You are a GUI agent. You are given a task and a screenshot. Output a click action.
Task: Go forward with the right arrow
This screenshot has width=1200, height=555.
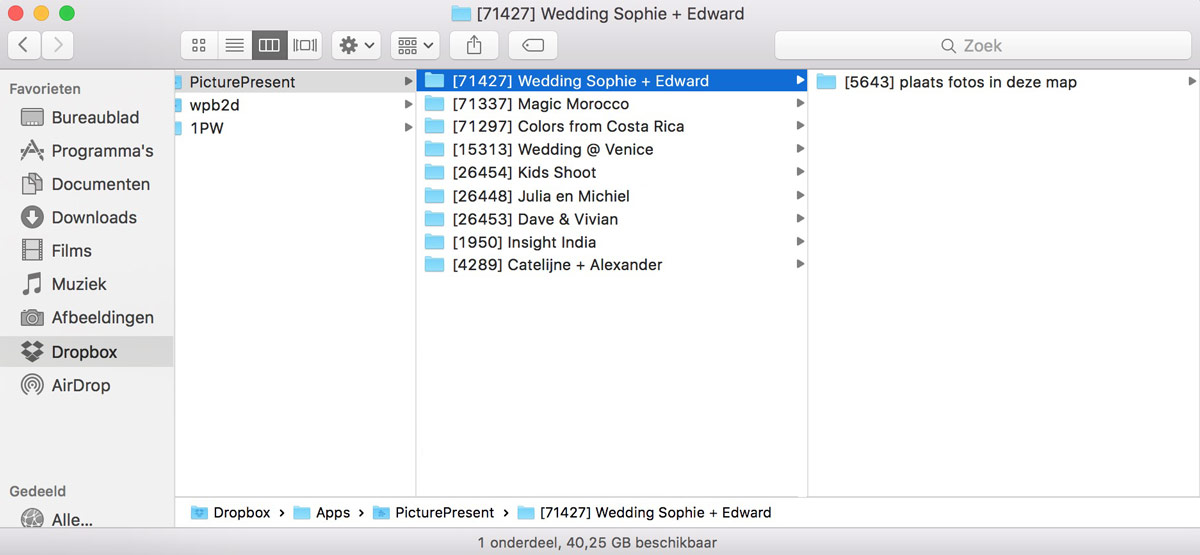(58, 45)
